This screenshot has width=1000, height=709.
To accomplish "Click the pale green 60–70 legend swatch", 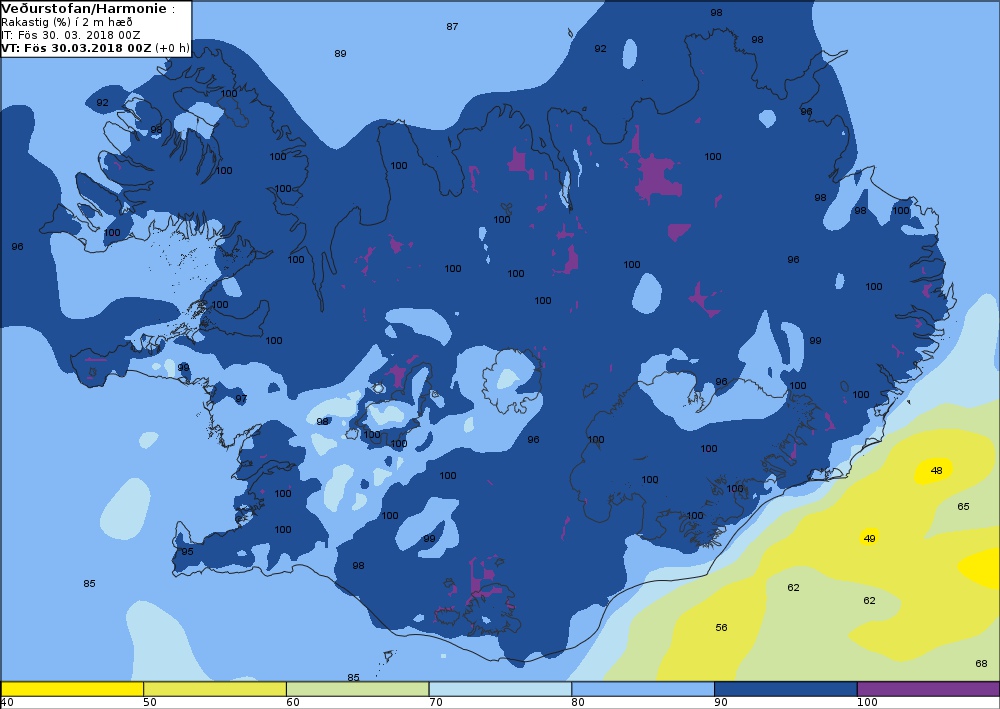I will (x=357, y=689).
